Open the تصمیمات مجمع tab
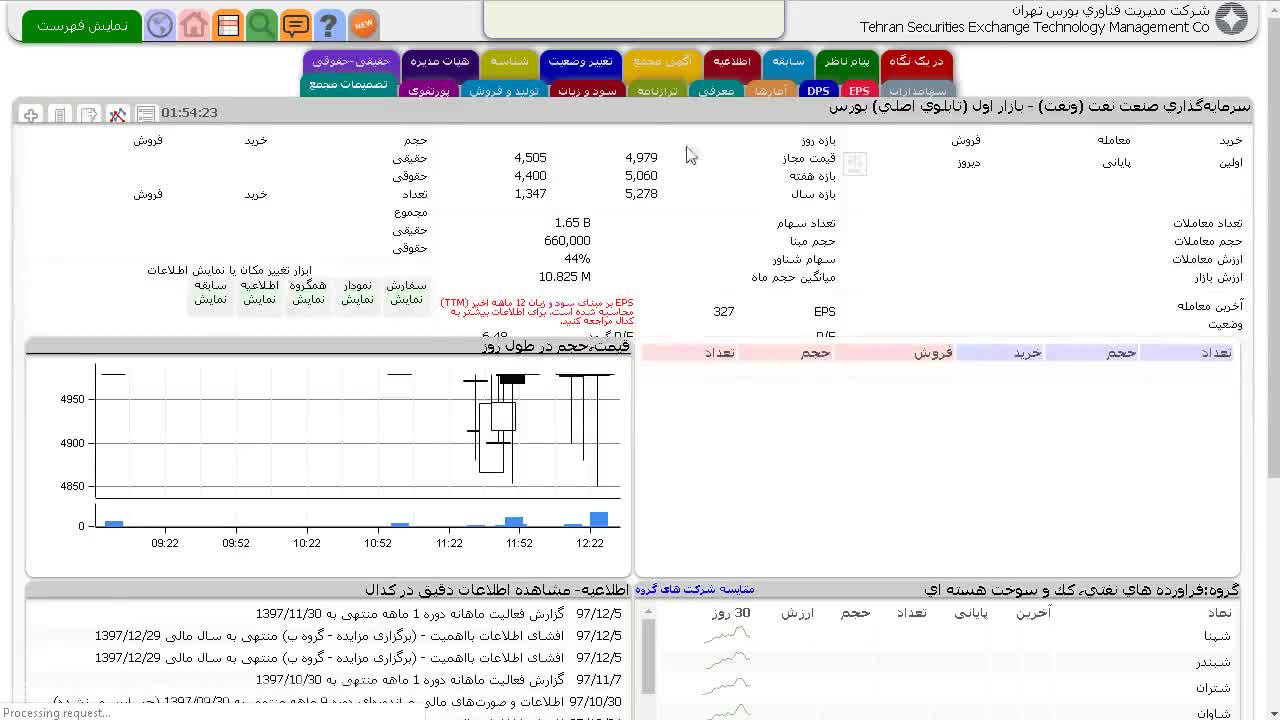1280x720 pixels. click(348, 85)
